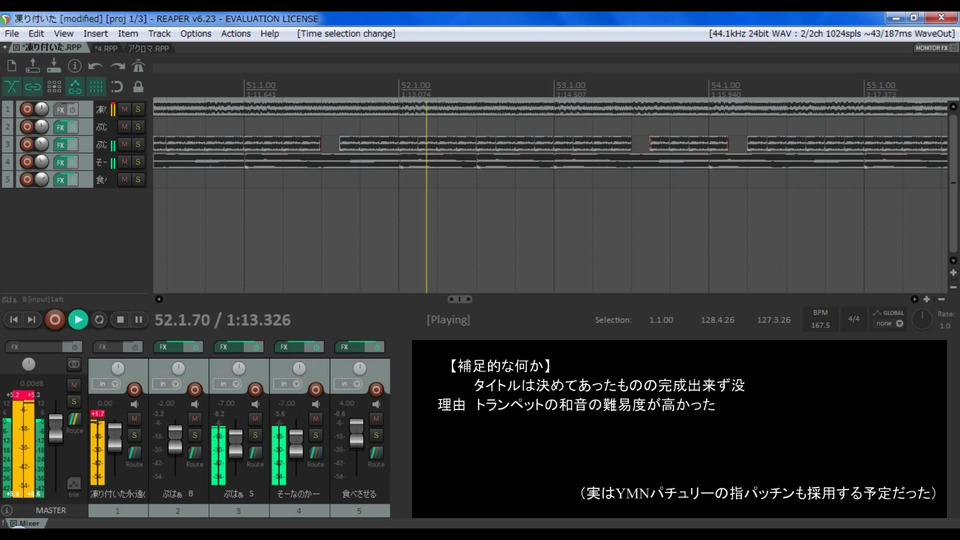Solo track 3 in track panel
960x540 pixels.
(137, 145)
